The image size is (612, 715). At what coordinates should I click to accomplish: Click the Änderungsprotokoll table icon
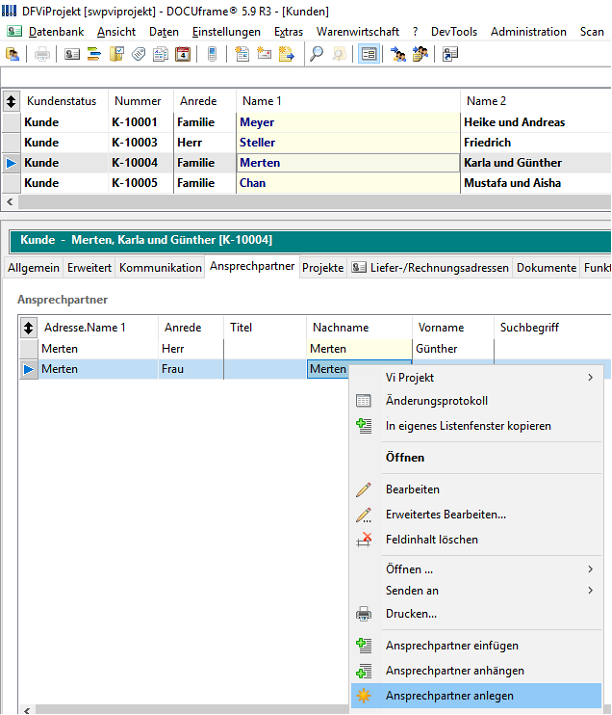(363, 401)
